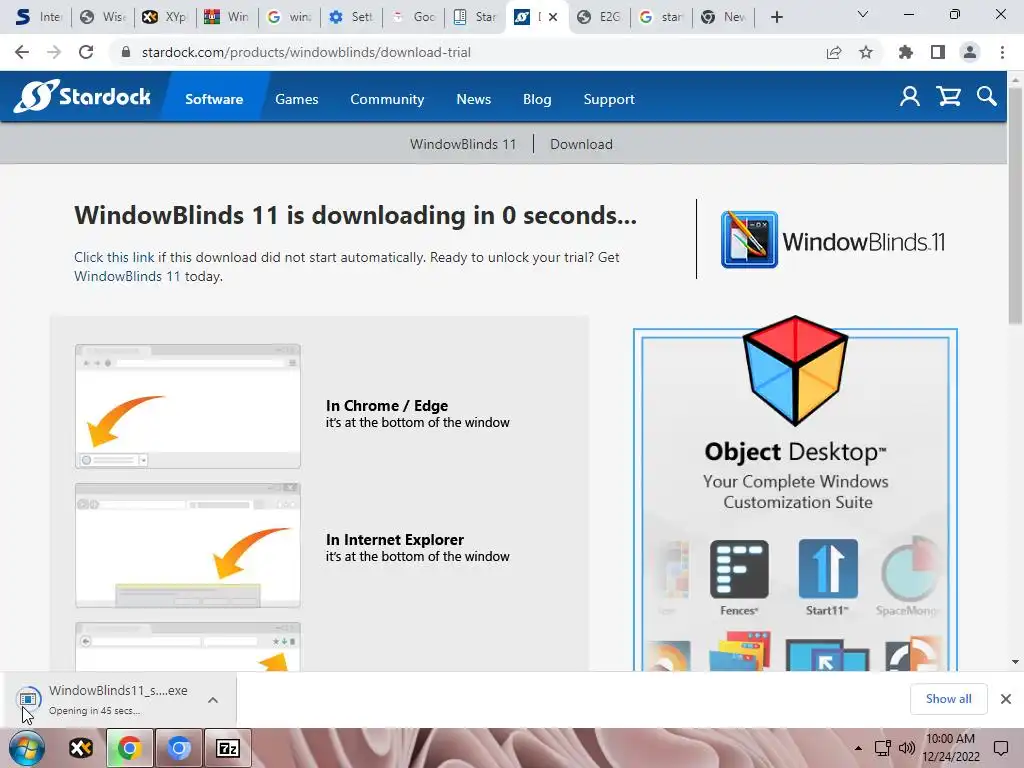Click the volume icon in system tray
This screenshot has height=768, width=1024.
[x=906, y=748]
